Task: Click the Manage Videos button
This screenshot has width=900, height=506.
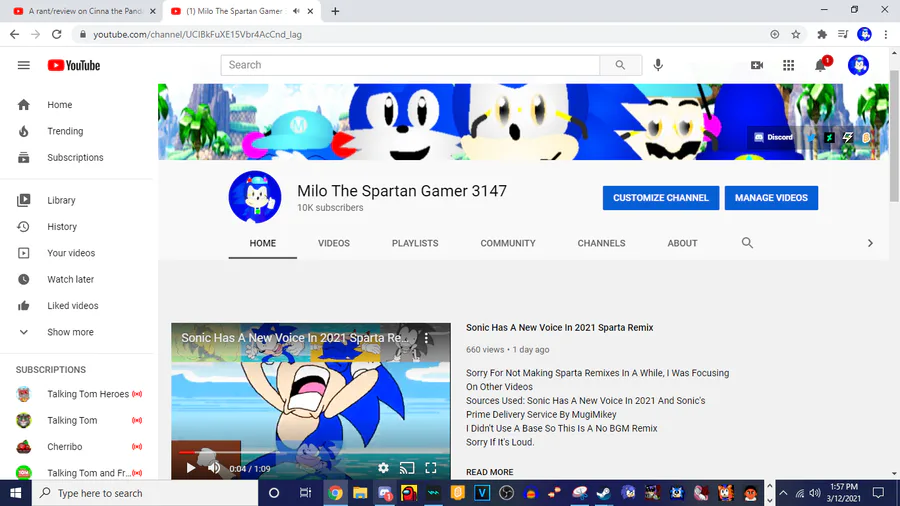Action: pos(771,198)
